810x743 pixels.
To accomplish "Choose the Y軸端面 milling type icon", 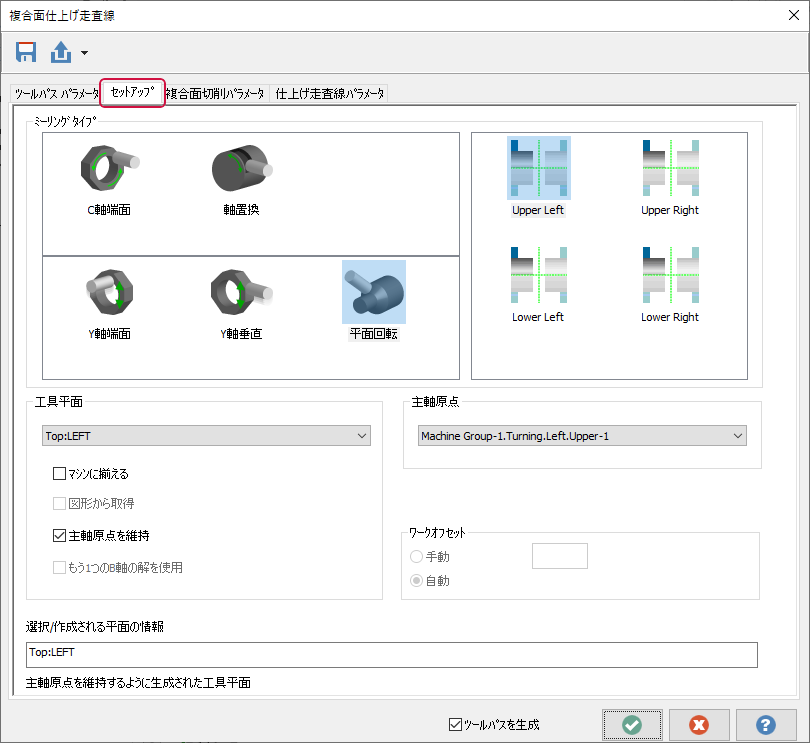I will coord(109,291).
